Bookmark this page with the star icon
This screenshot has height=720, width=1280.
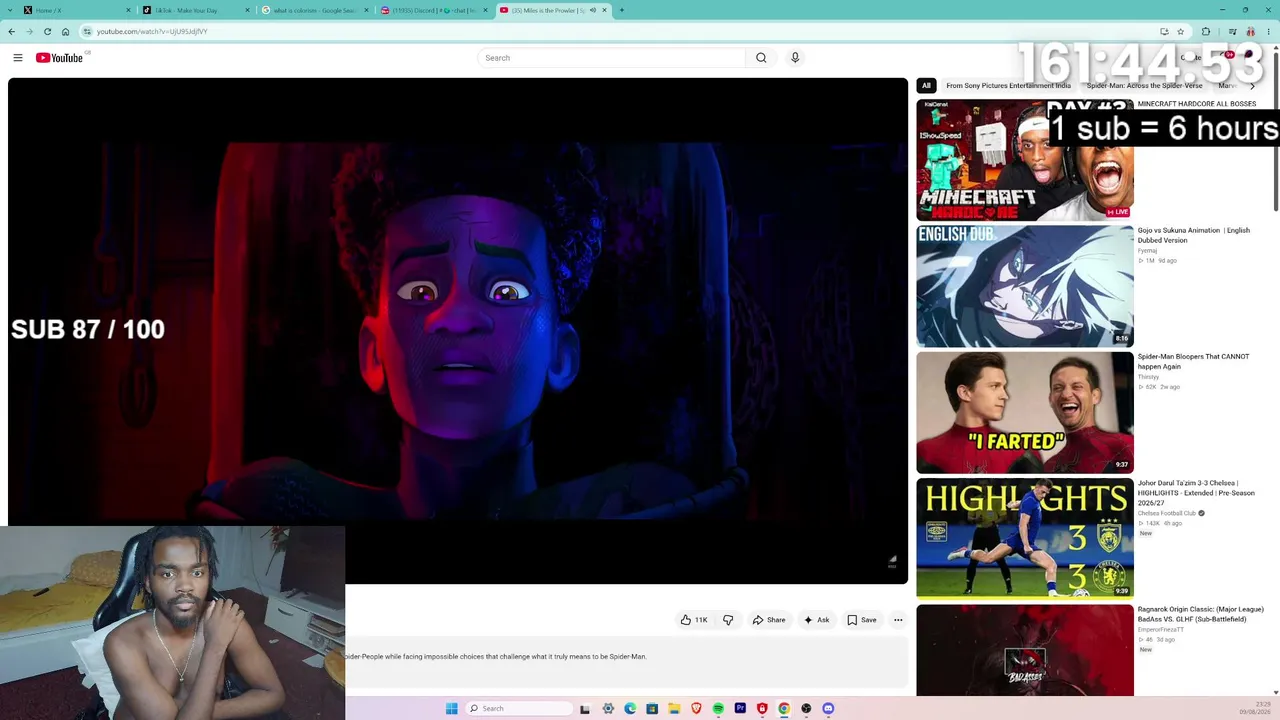coord(1181,31)
